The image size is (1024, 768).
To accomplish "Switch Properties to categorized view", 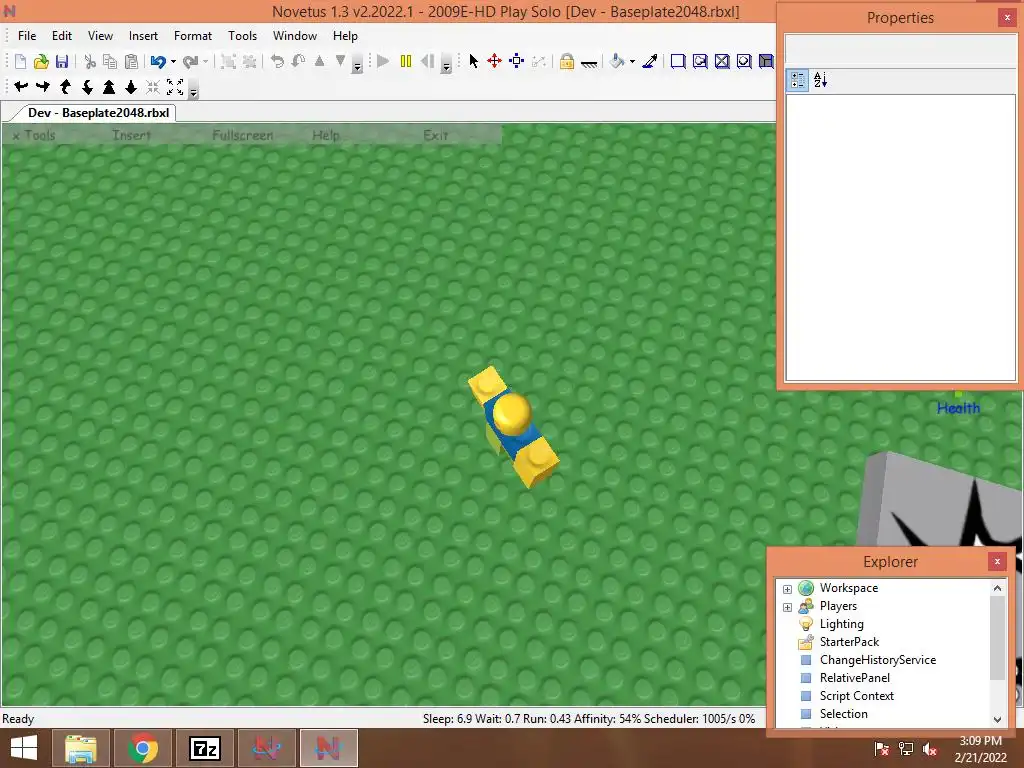I will pos(797,80).
